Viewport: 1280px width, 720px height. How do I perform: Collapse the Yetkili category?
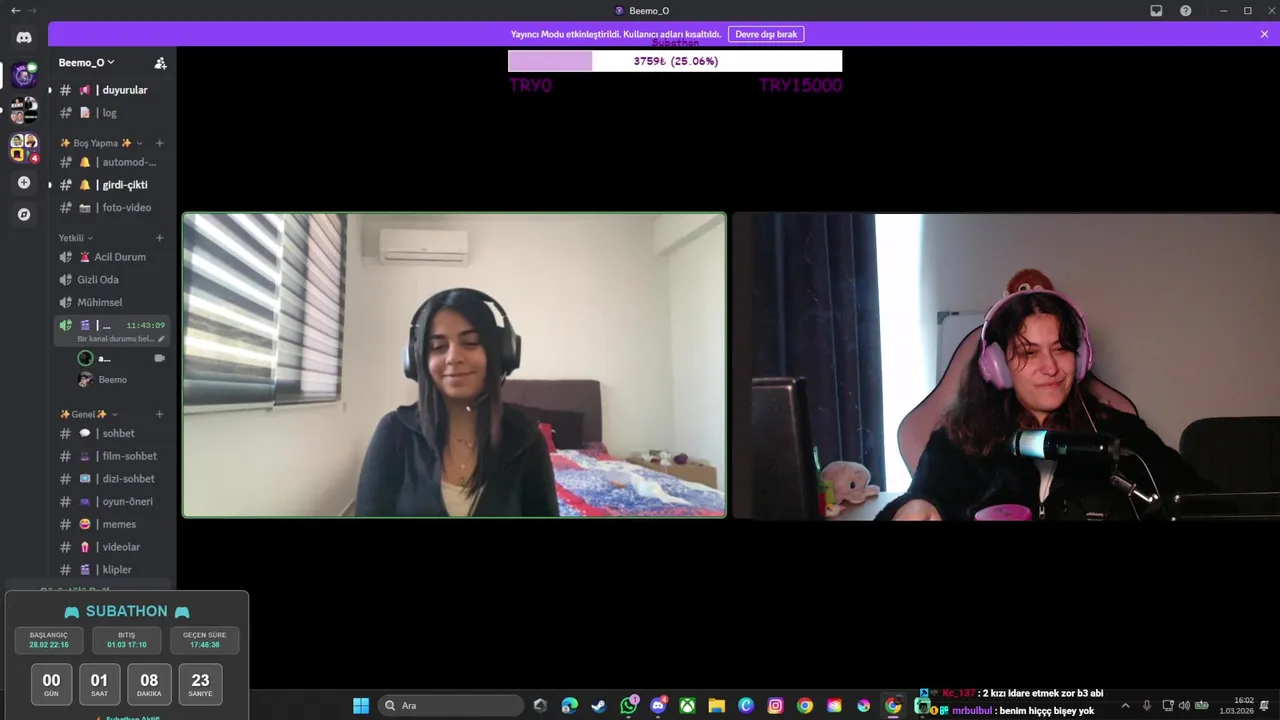76,238
